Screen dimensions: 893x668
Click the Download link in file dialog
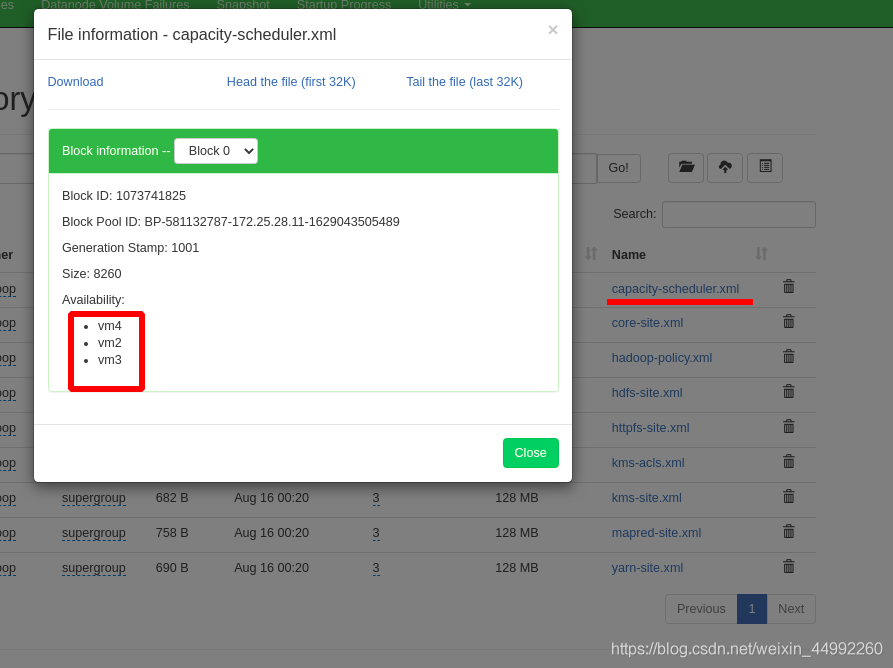click(x=75, y=82)
